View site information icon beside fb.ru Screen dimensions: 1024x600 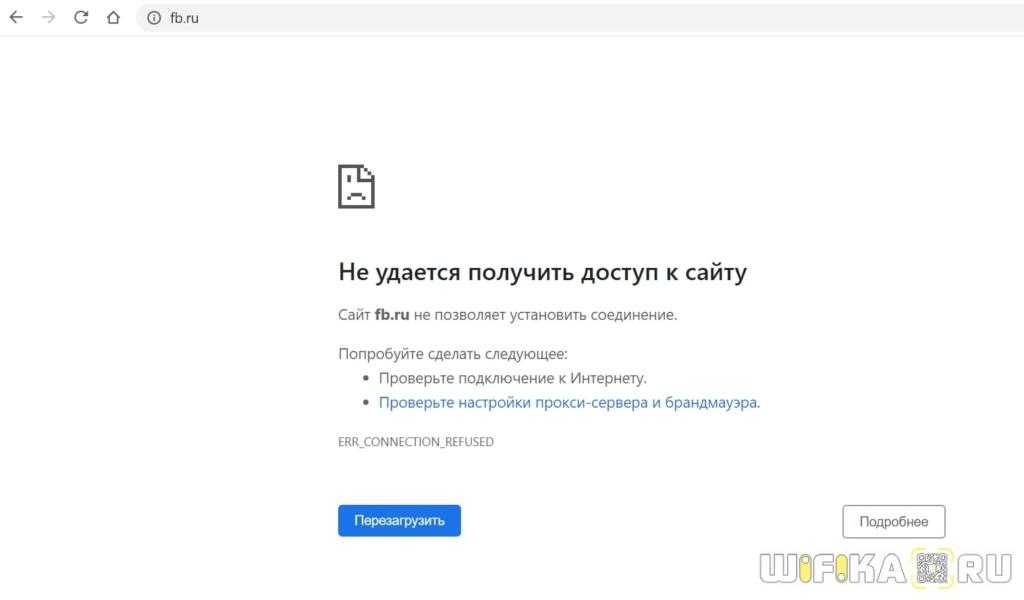154,18
